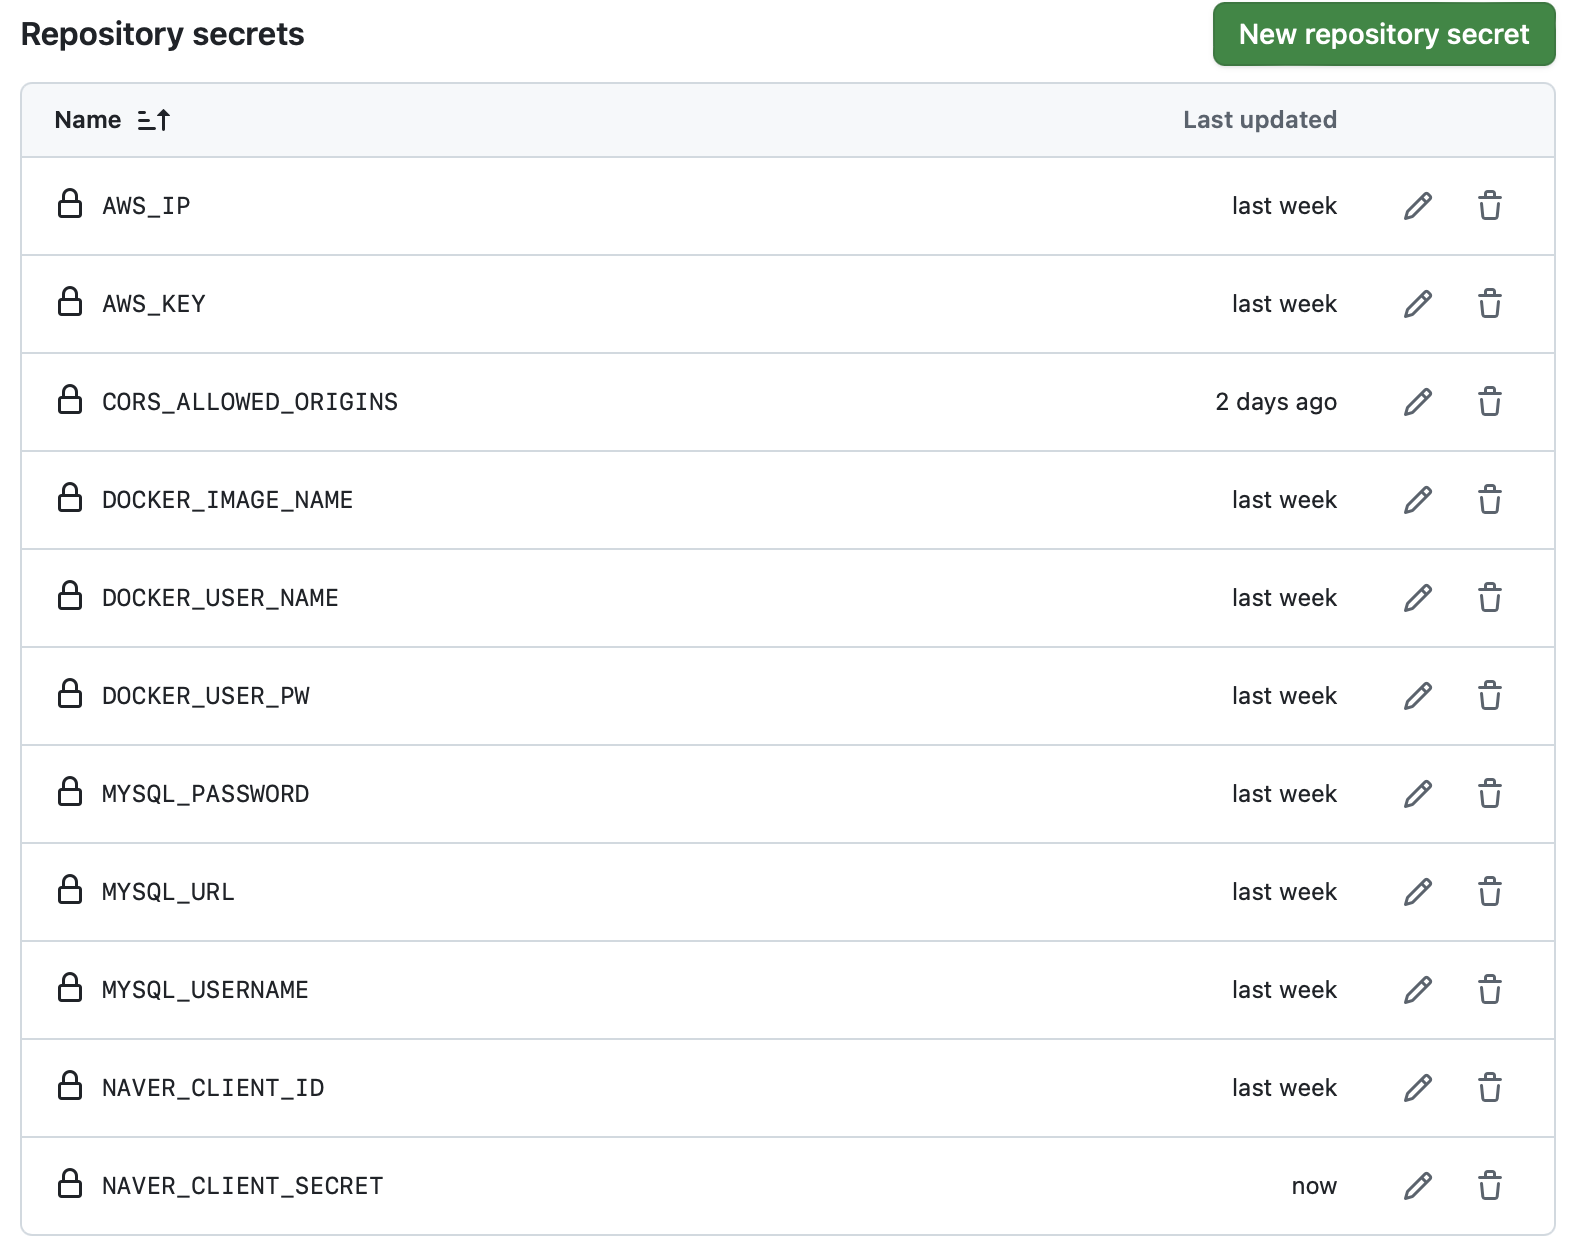Viewport: 1582px width, 1244px height.
Task: Edit the NAVER_CLIENT_ID secret
Action: click(x=1418, y=1088)
